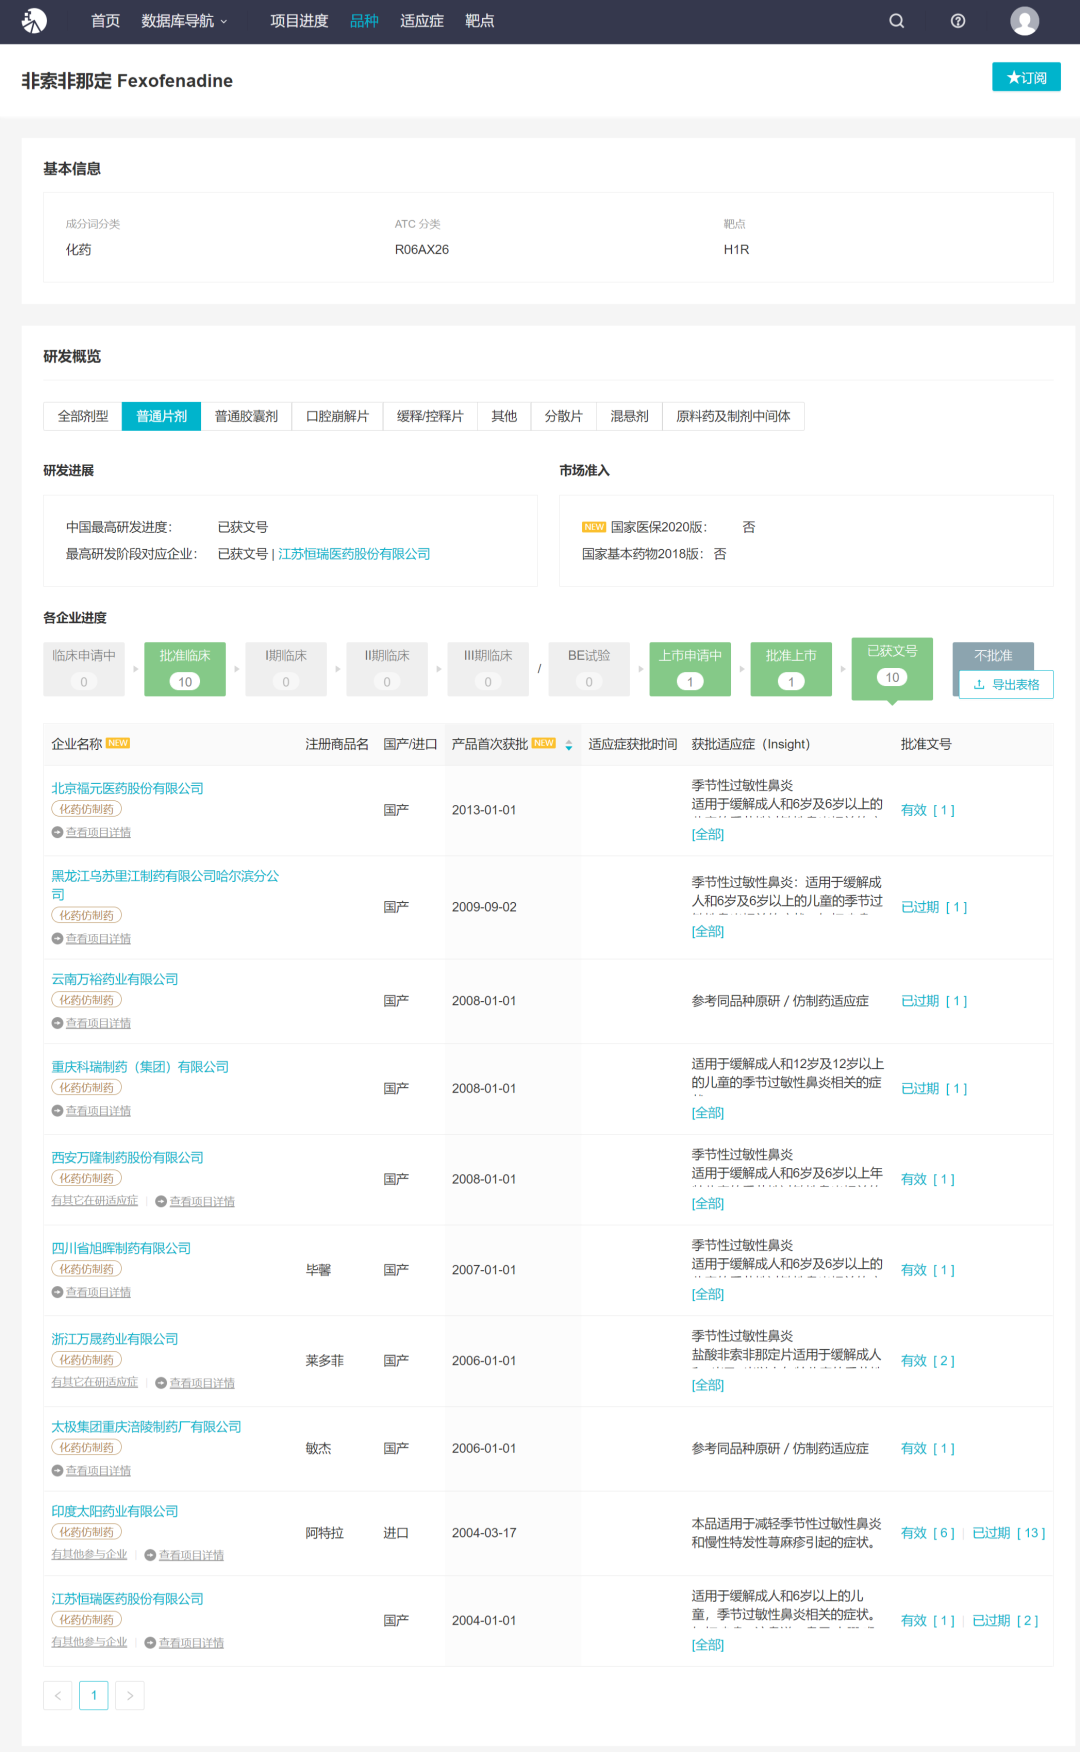Screen dimensions: 1080x1752
Task: Open 江苏恒瑞医药股份有限公司 link in 研发进展
Action: 354,554
